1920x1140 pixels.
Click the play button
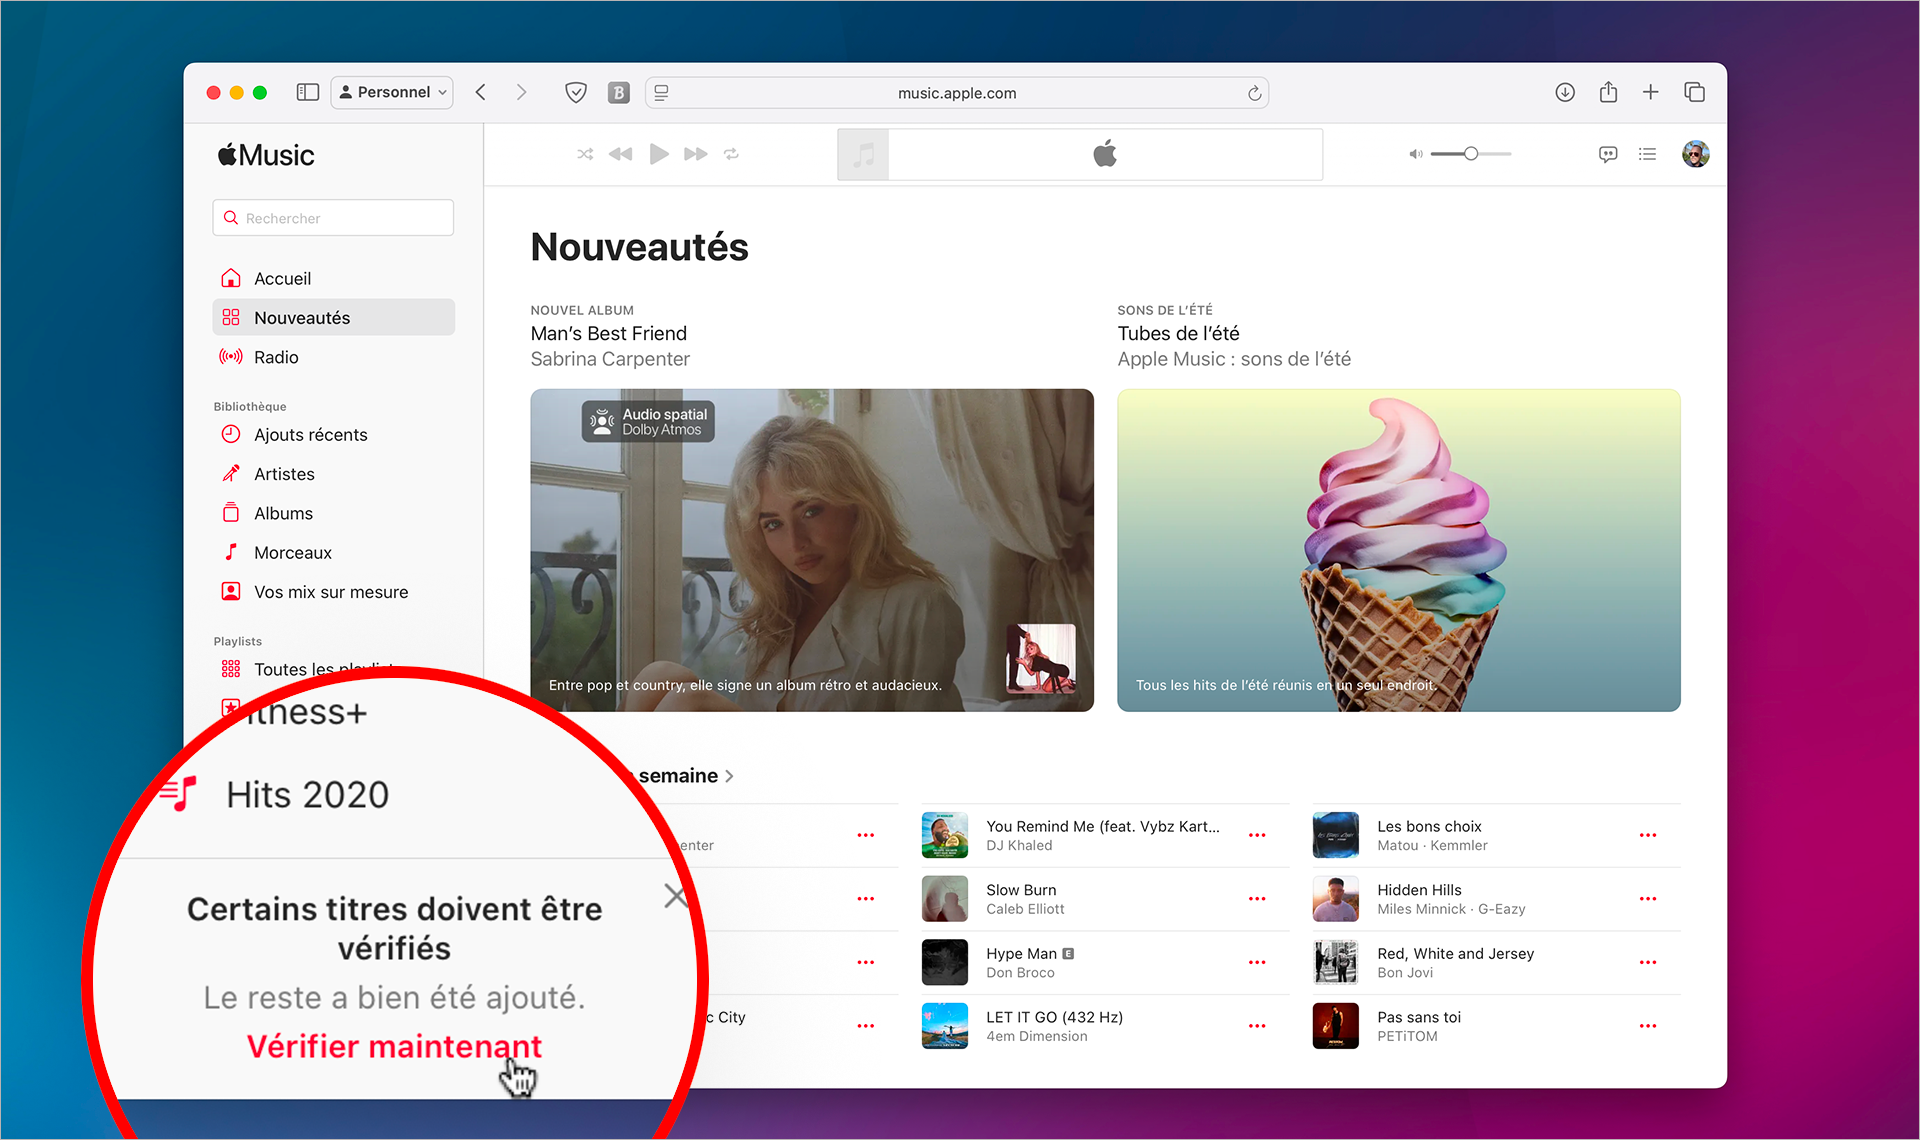tap(658, 154)
